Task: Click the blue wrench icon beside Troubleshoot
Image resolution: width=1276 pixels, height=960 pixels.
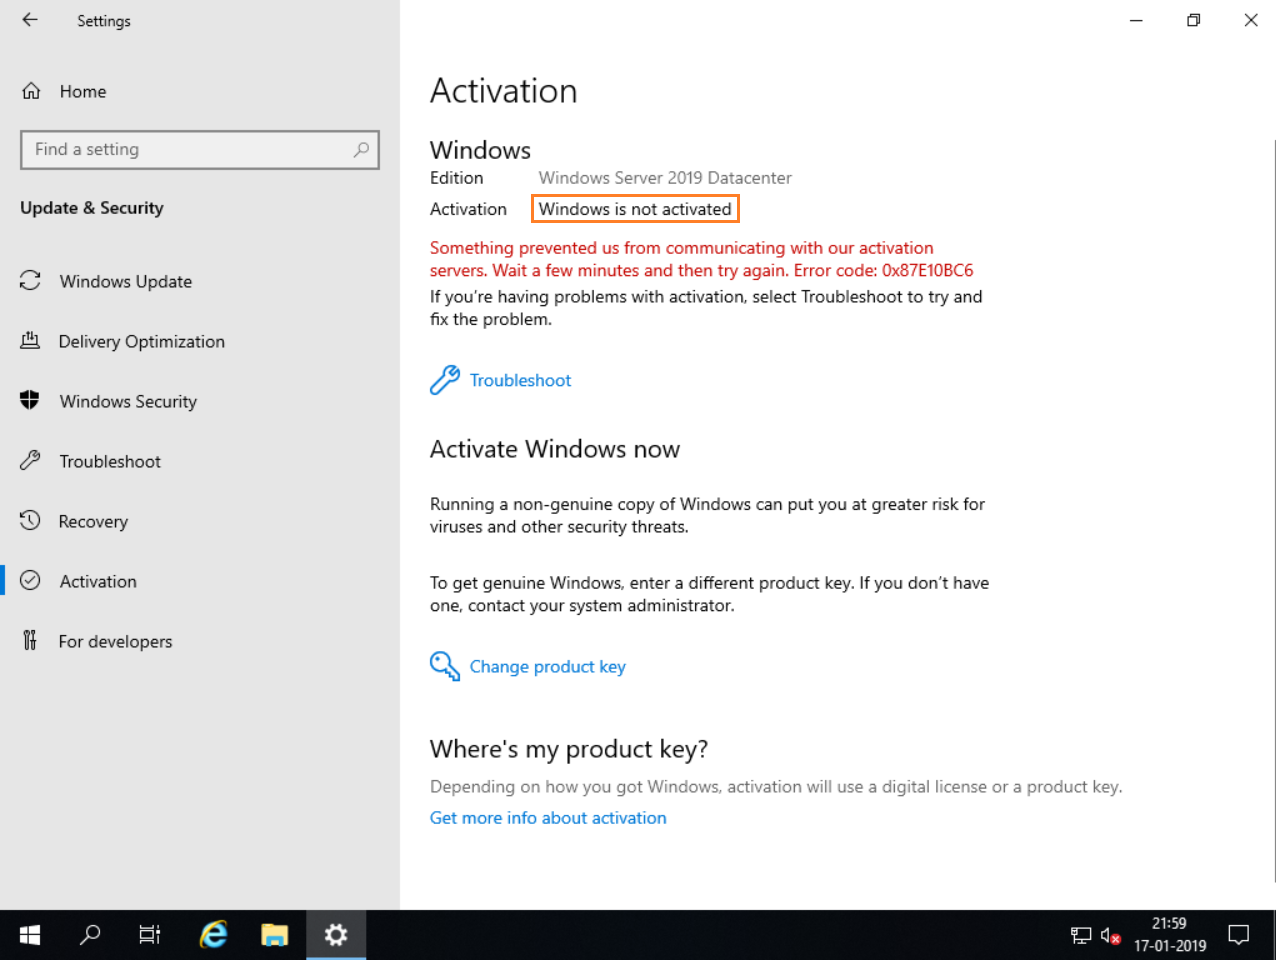Action: (x=445, y=380)
